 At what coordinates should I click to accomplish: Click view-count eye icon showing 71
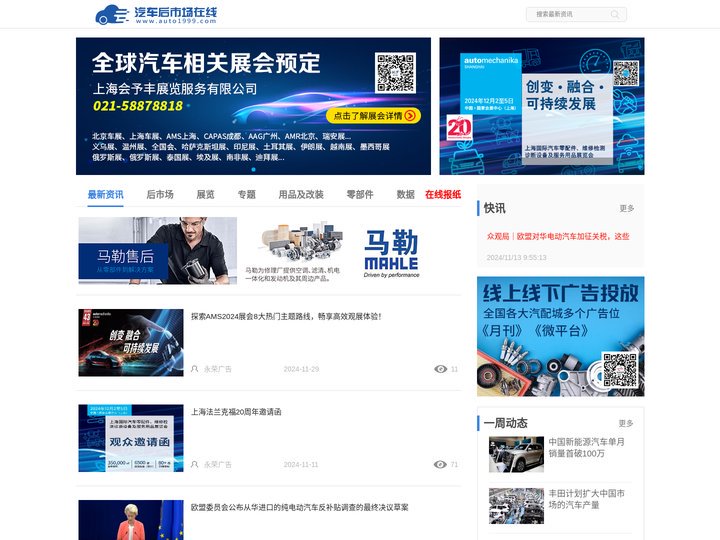(x=440, y=464)
